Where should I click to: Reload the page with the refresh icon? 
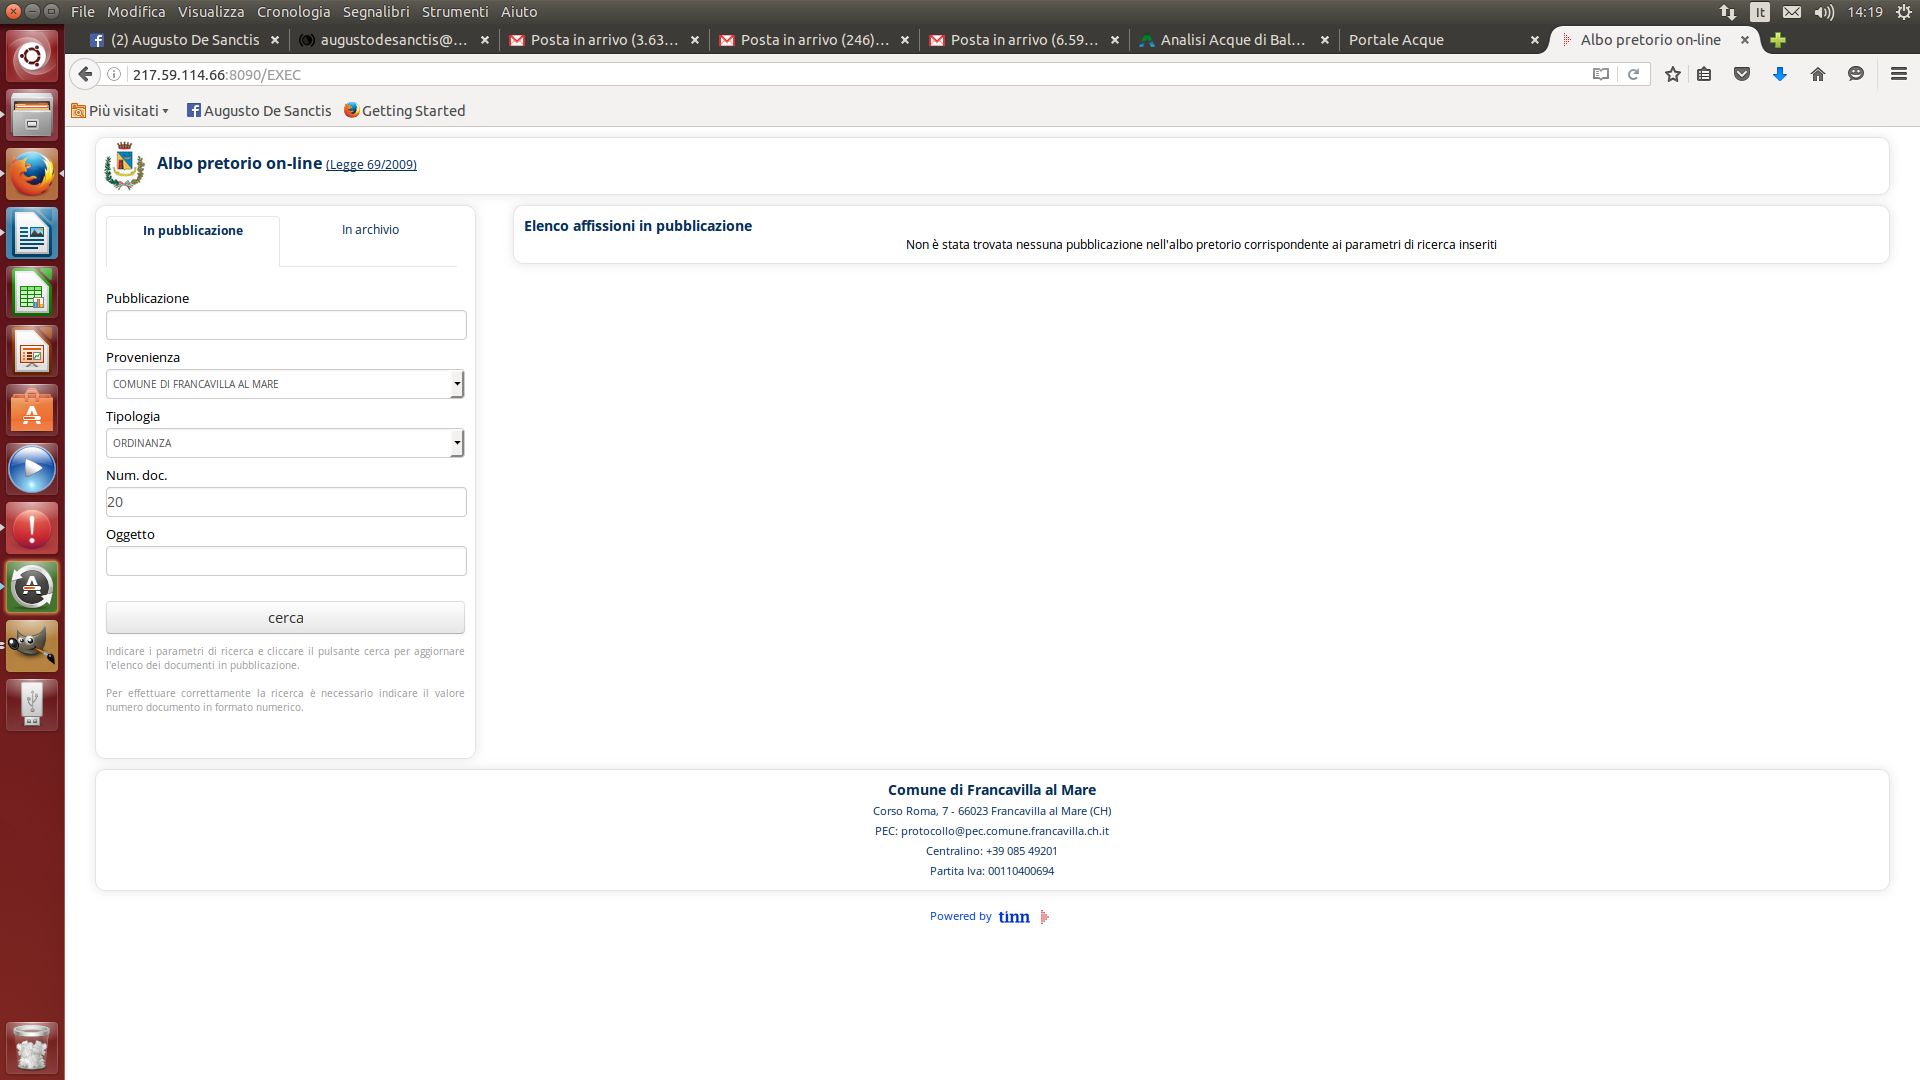pyautogui.click(x=1633, y=74)
